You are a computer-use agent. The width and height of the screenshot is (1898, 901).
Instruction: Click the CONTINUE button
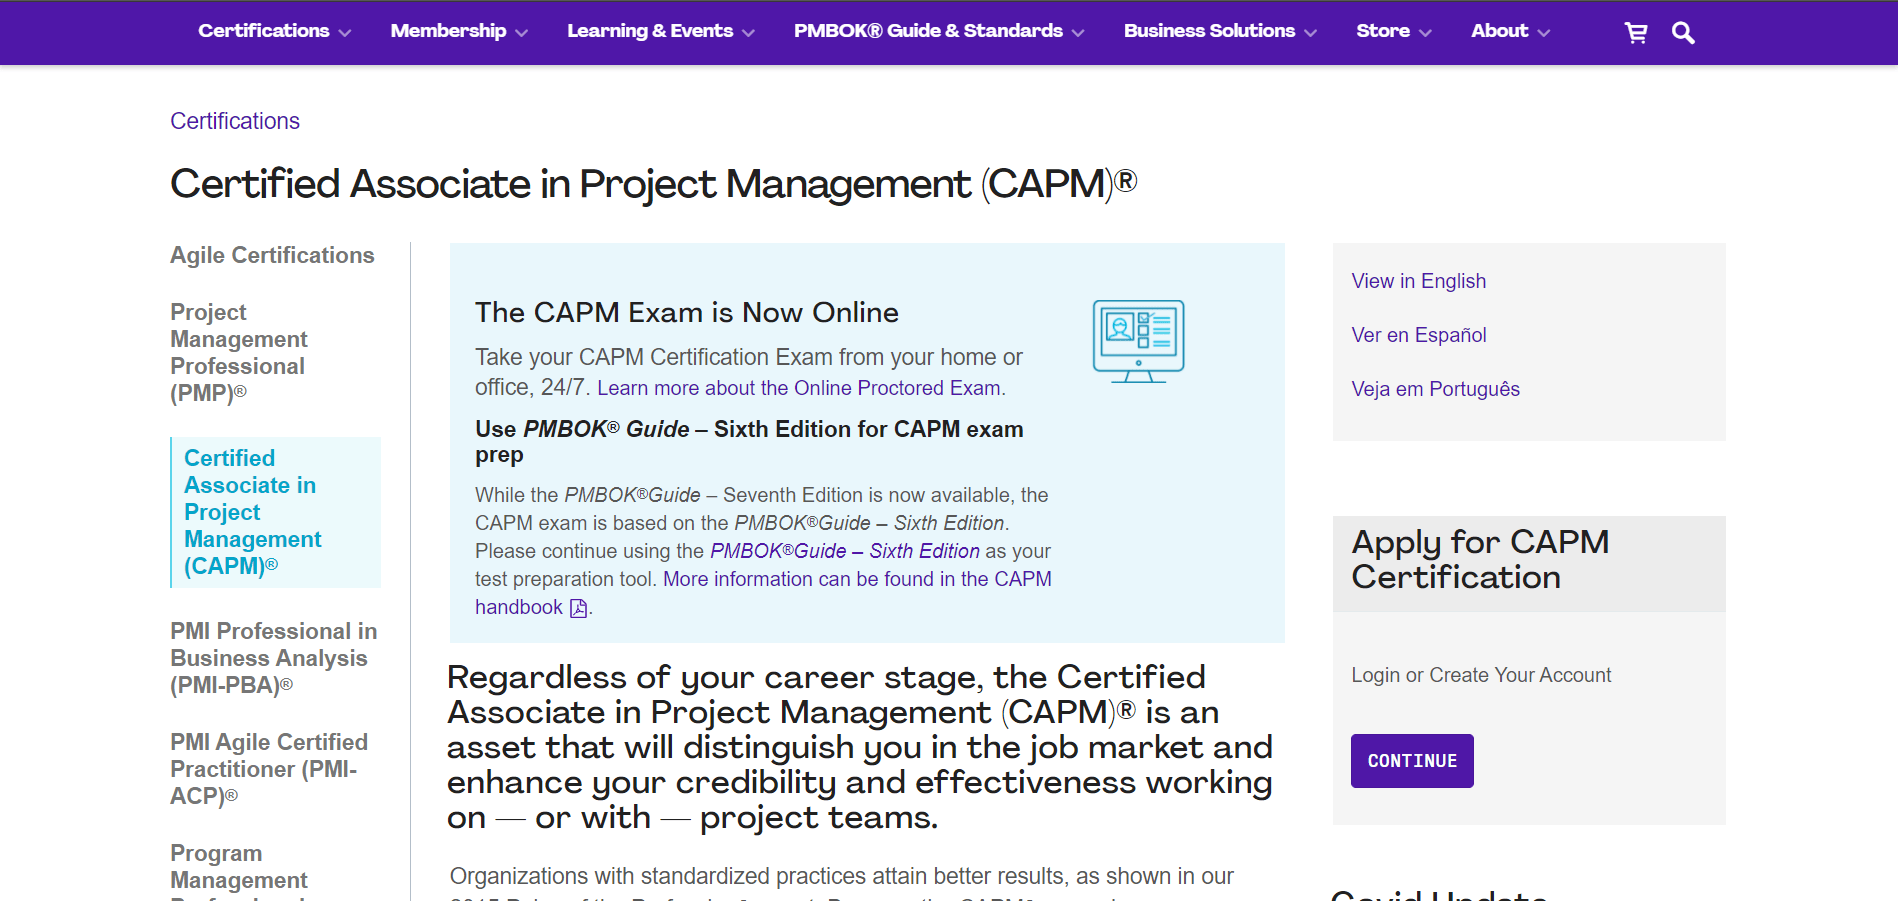tap(1412, 761)
